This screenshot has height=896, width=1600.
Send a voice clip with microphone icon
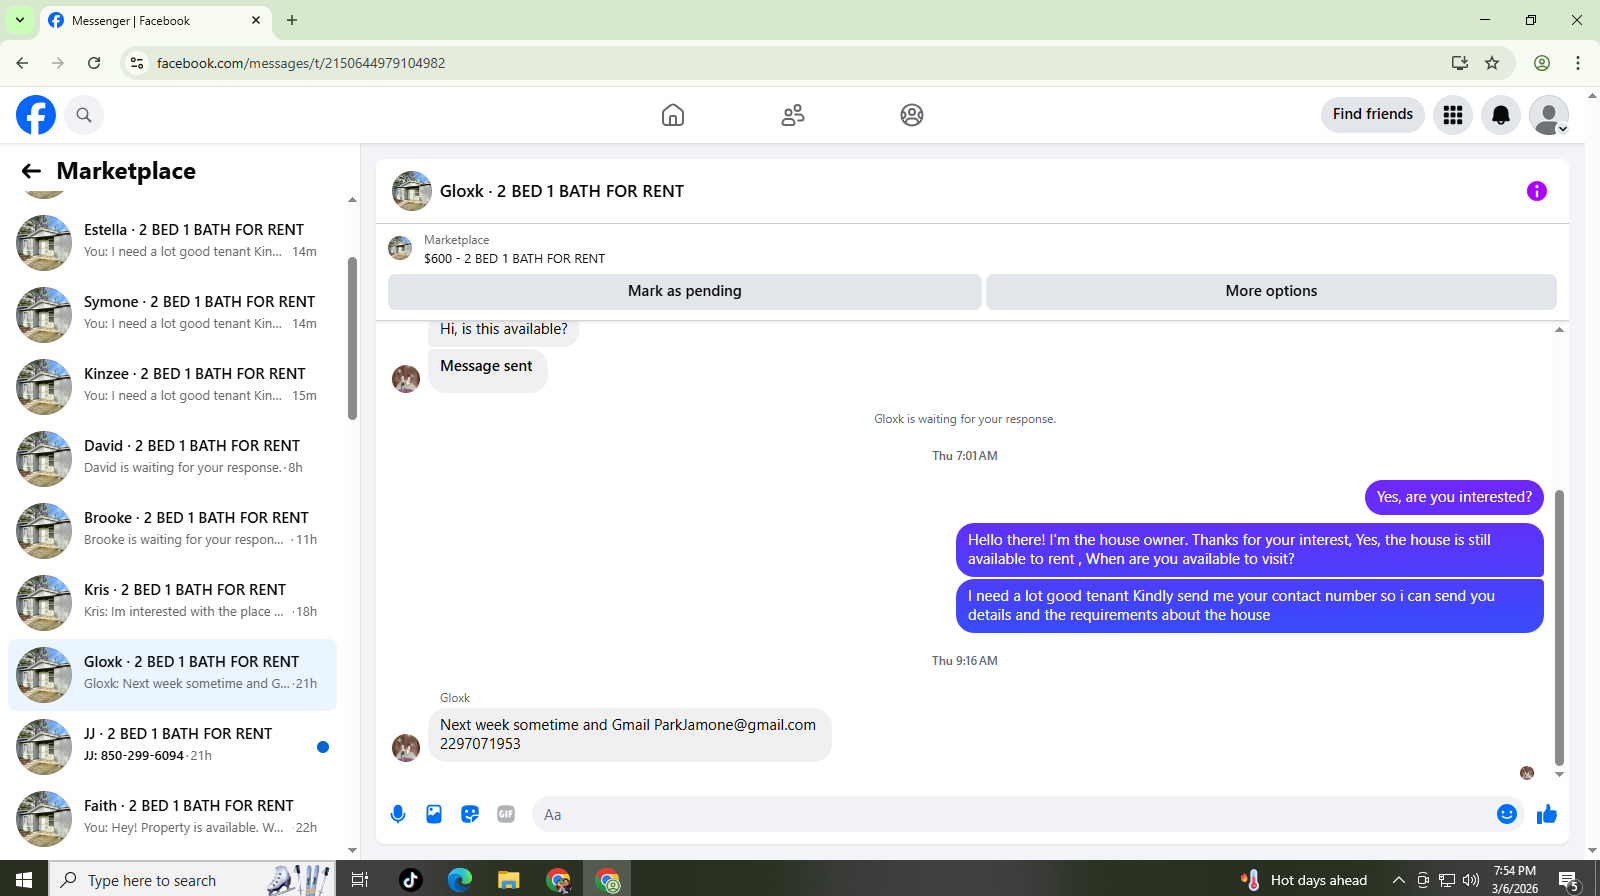[398, 814]
